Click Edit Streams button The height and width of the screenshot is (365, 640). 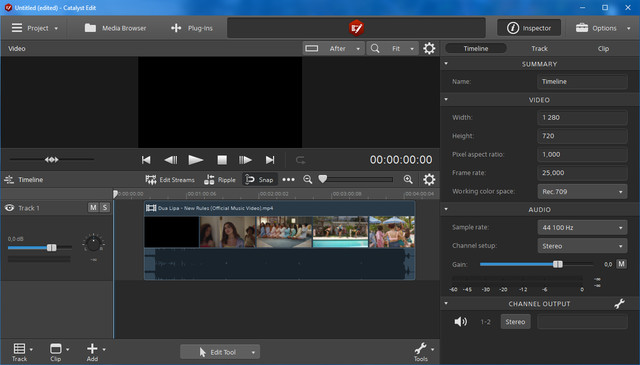tap(170, 180)
